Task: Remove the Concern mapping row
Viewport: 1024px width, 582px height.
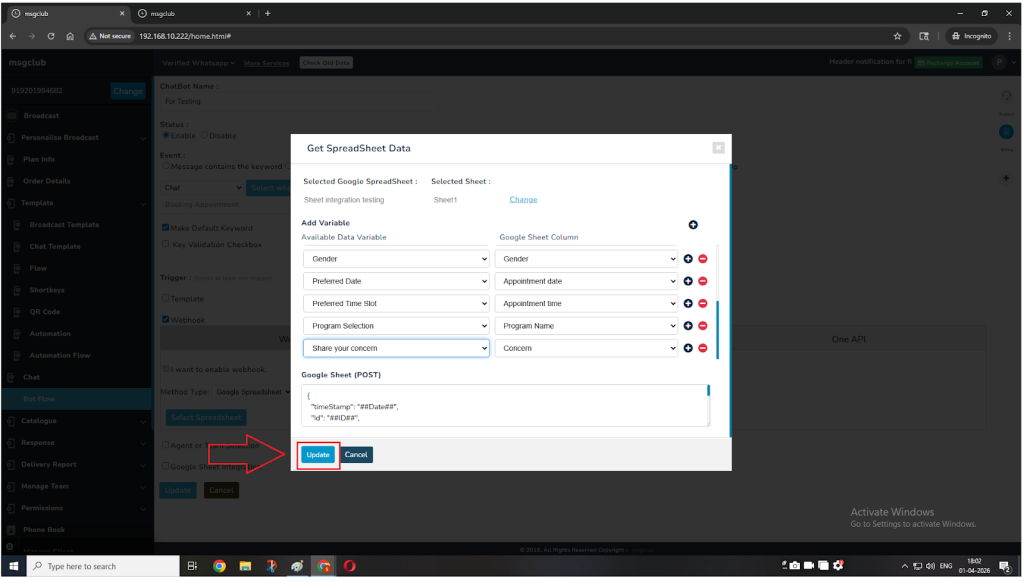Action: 702,348
